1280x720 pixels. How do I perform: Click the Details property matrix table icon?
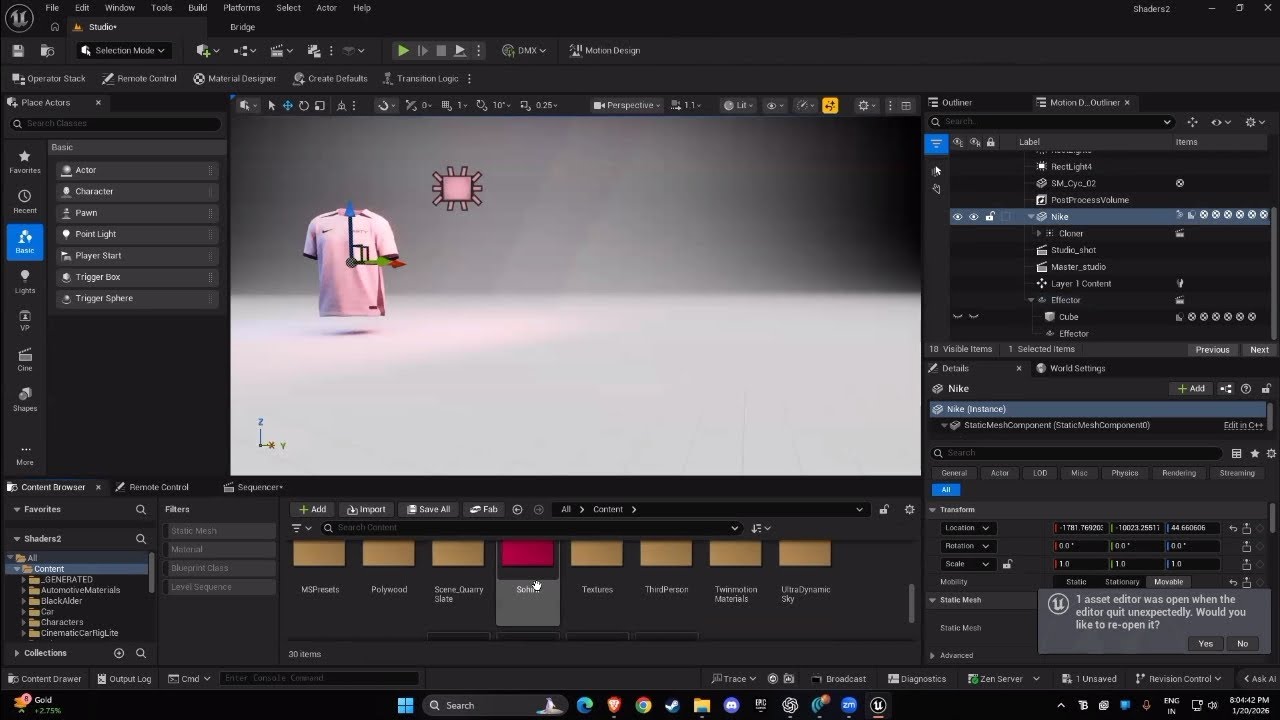[x=1237, y=453]
